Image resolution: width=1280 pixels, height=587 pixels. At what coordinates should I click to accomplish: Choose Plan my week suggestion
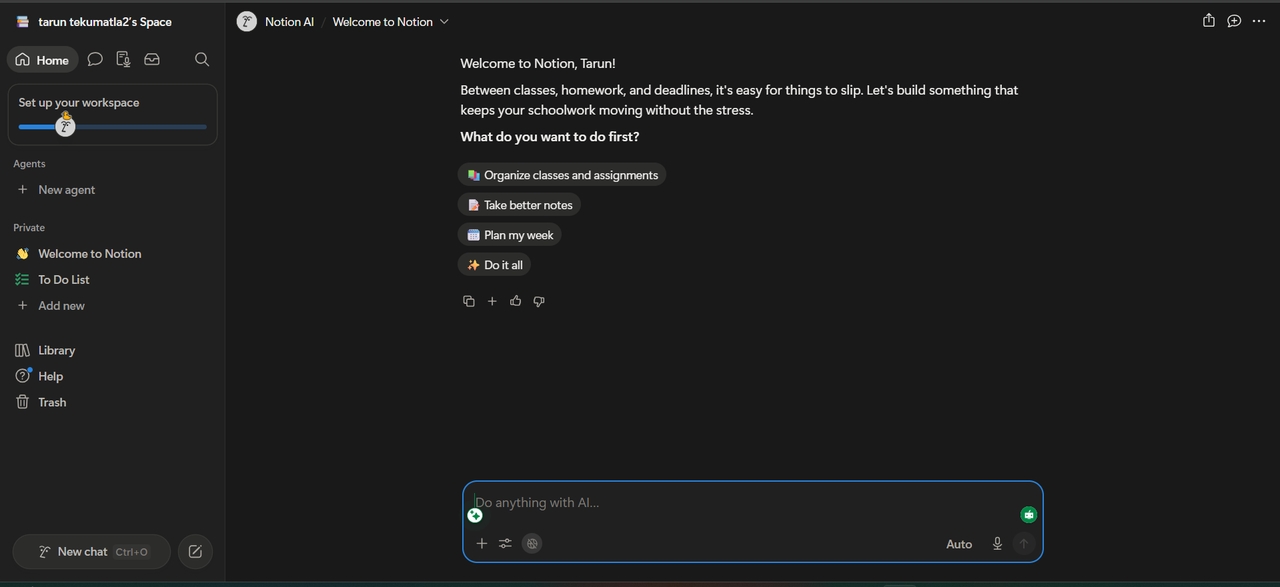[510, 235]
